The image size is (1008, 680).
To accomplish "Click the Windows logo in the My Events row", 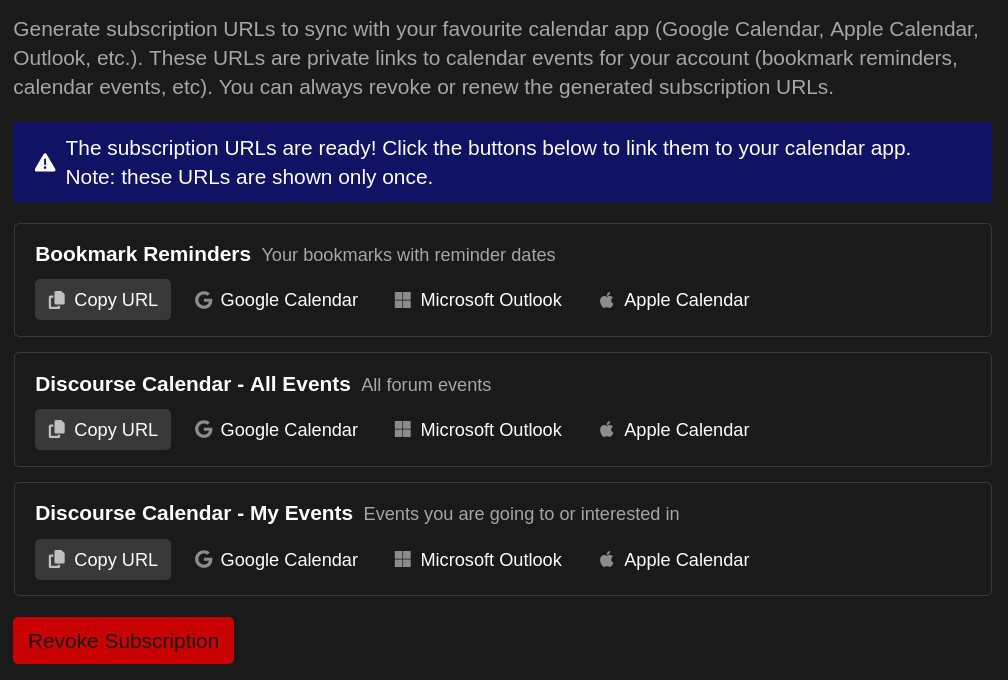I will pyautogui.click(x=403, y=559).
